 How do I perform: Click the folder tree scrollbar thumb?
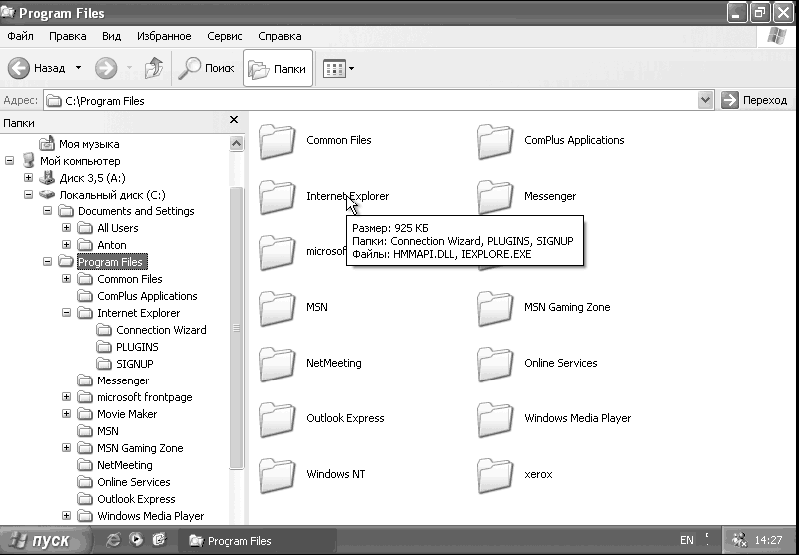[236, 328]
